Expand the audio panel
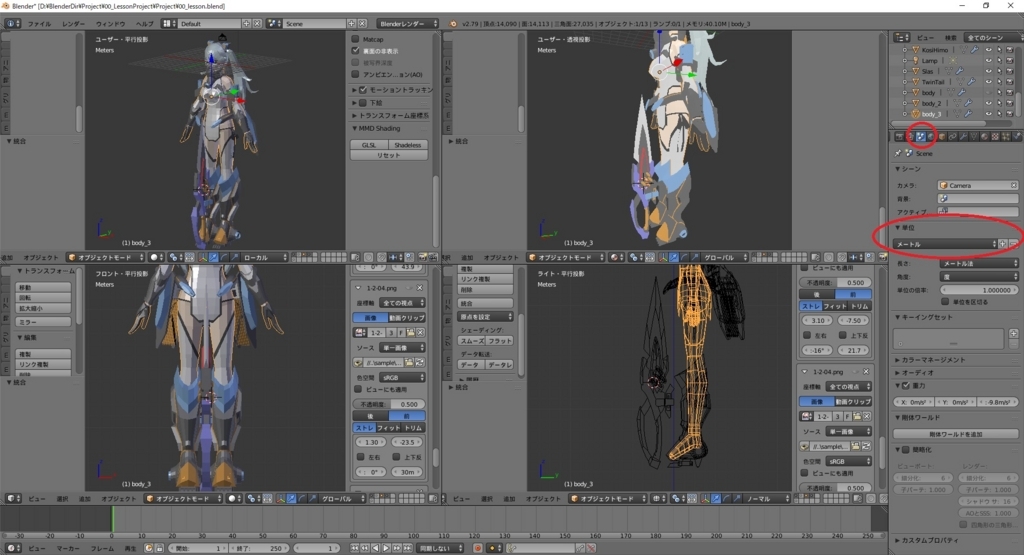The width and height of the screenshot is (1024, 555). pos(918,373)
